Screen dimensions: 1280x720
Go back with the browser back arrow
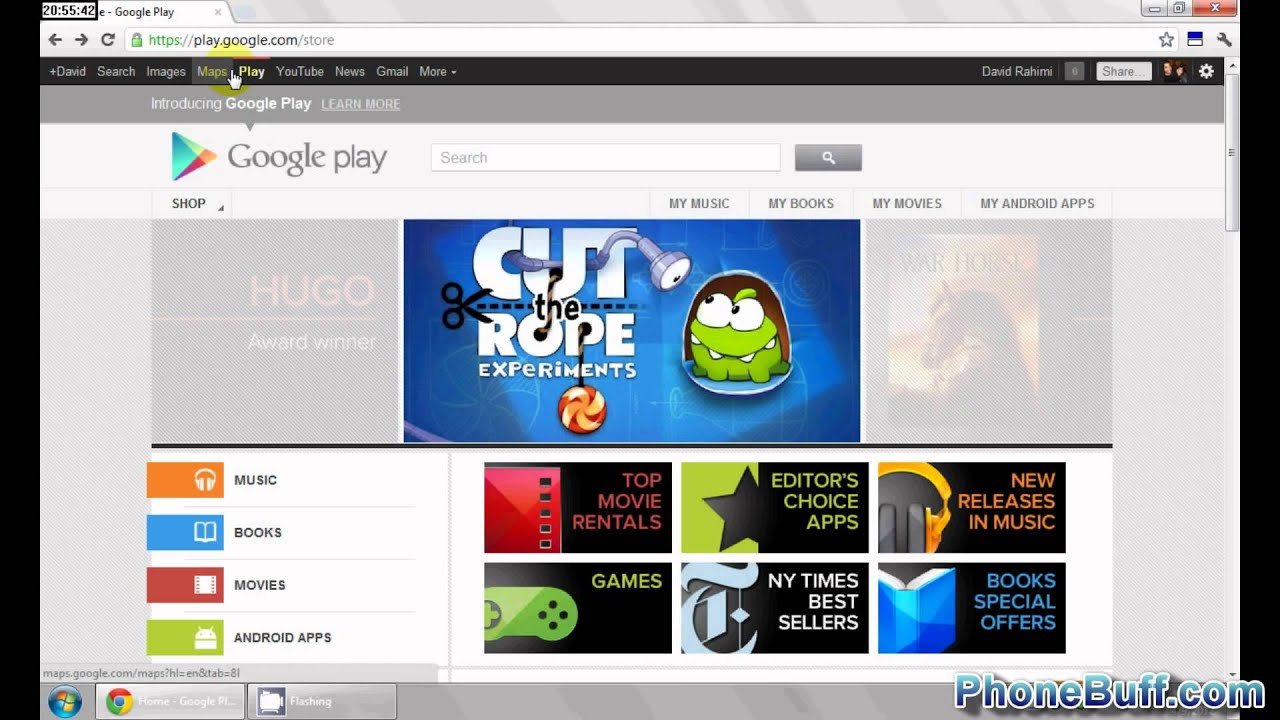coord(56,40)
